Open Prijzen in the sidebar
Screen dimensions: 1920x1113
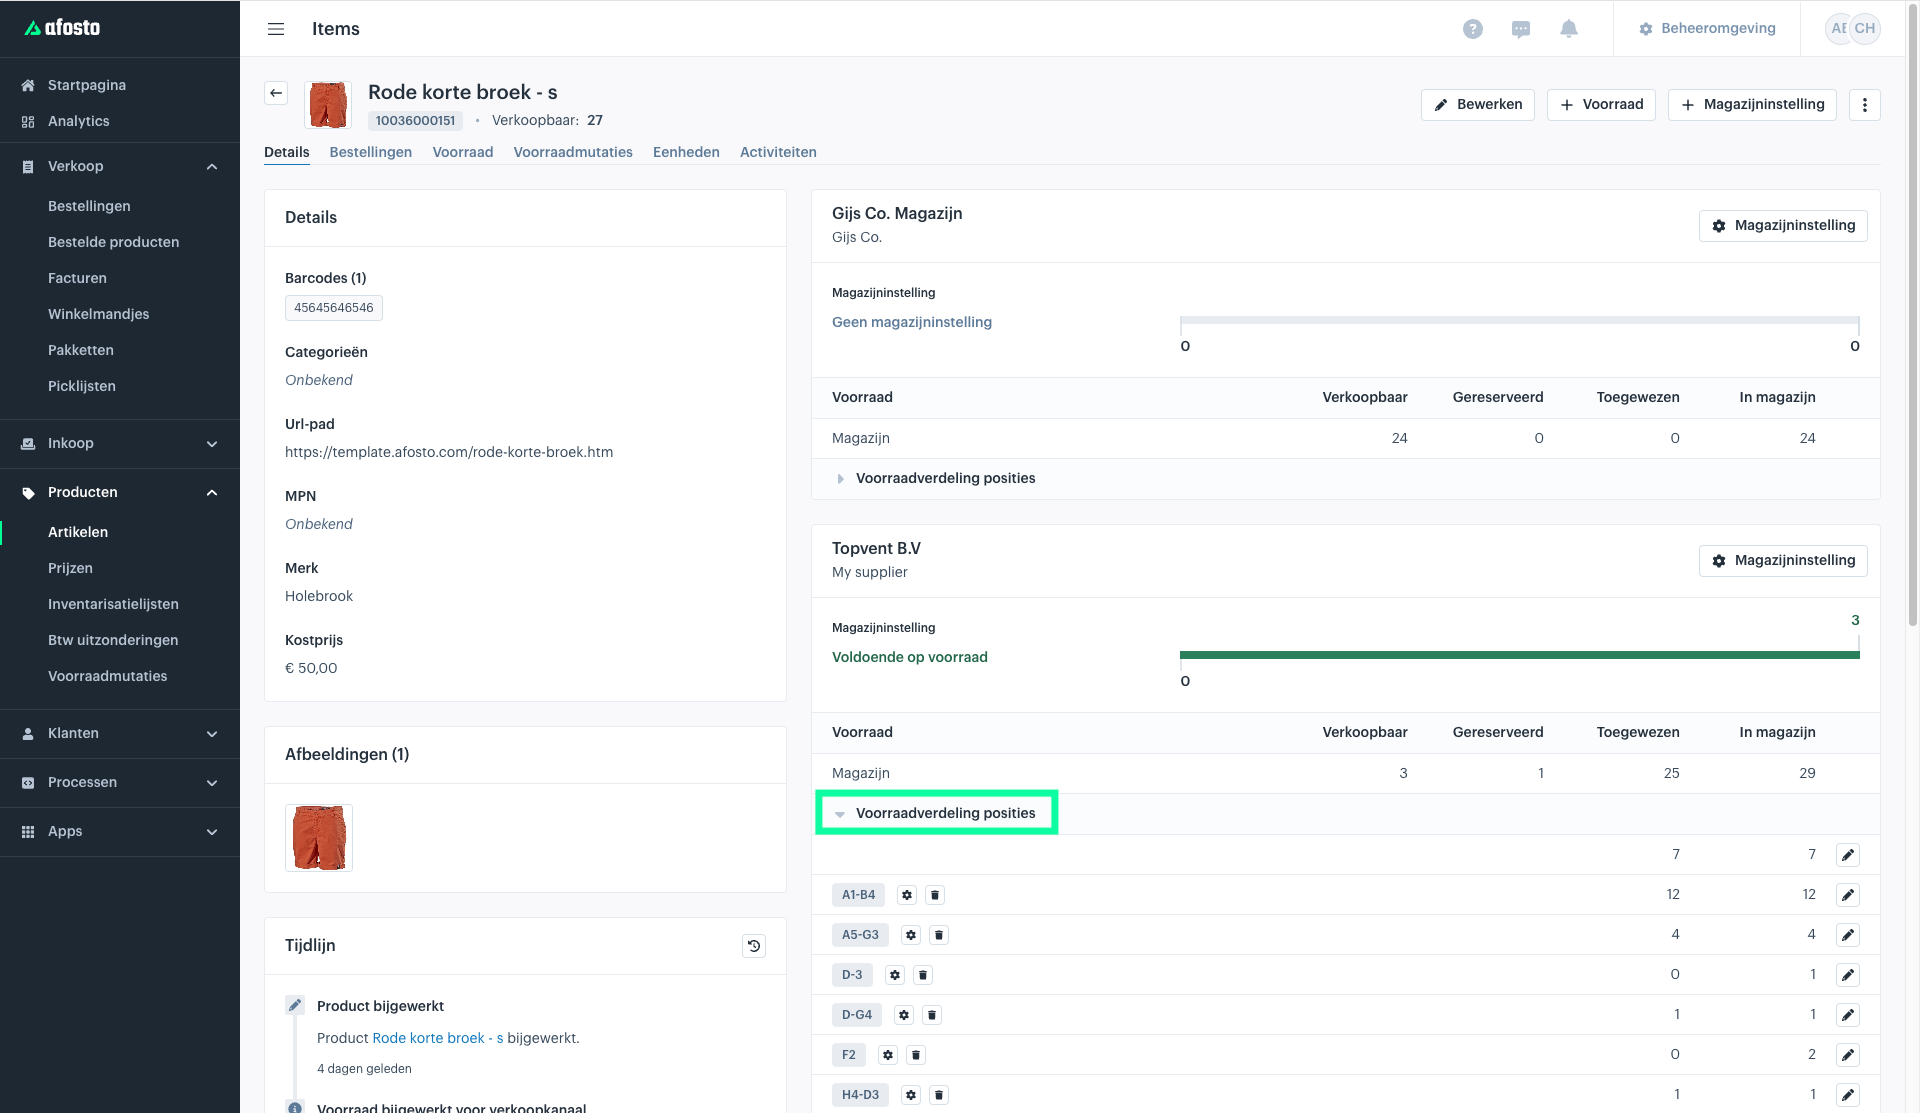(70, 568)
